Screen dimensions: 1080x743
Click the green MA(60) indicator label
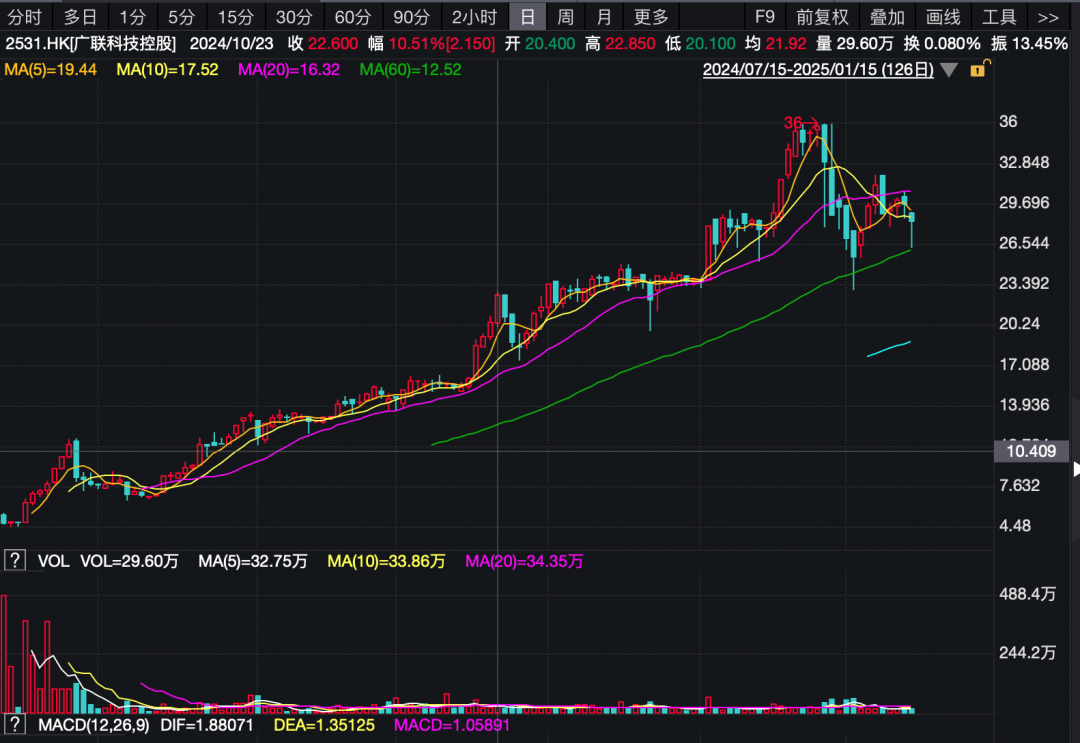410,69
